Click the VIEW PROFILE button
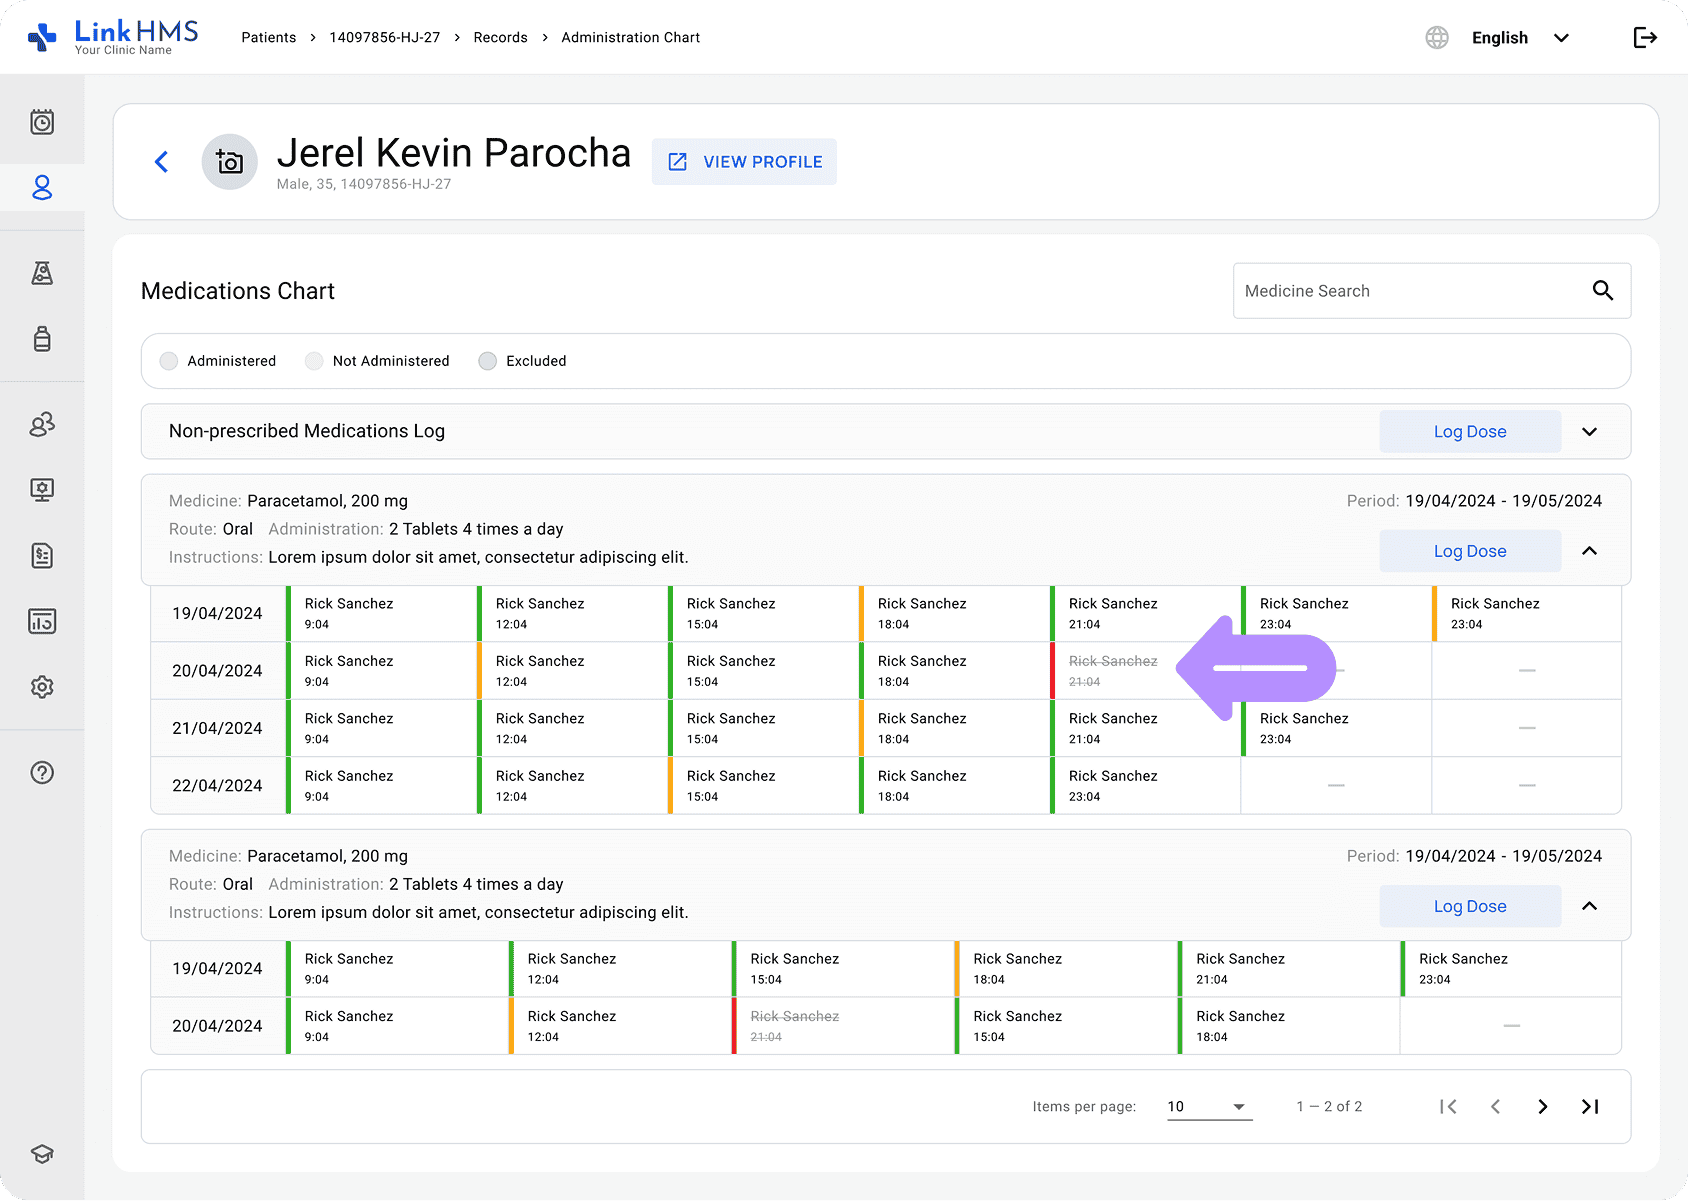Viewport: 1688px width, 1201px height. [744, 162]
